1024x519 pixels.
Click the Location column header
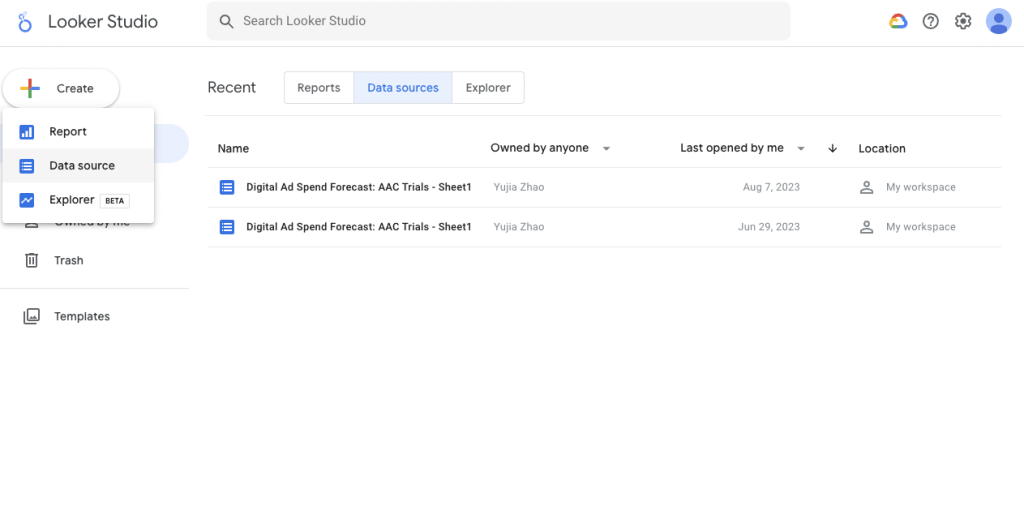(x=882, y=149)
